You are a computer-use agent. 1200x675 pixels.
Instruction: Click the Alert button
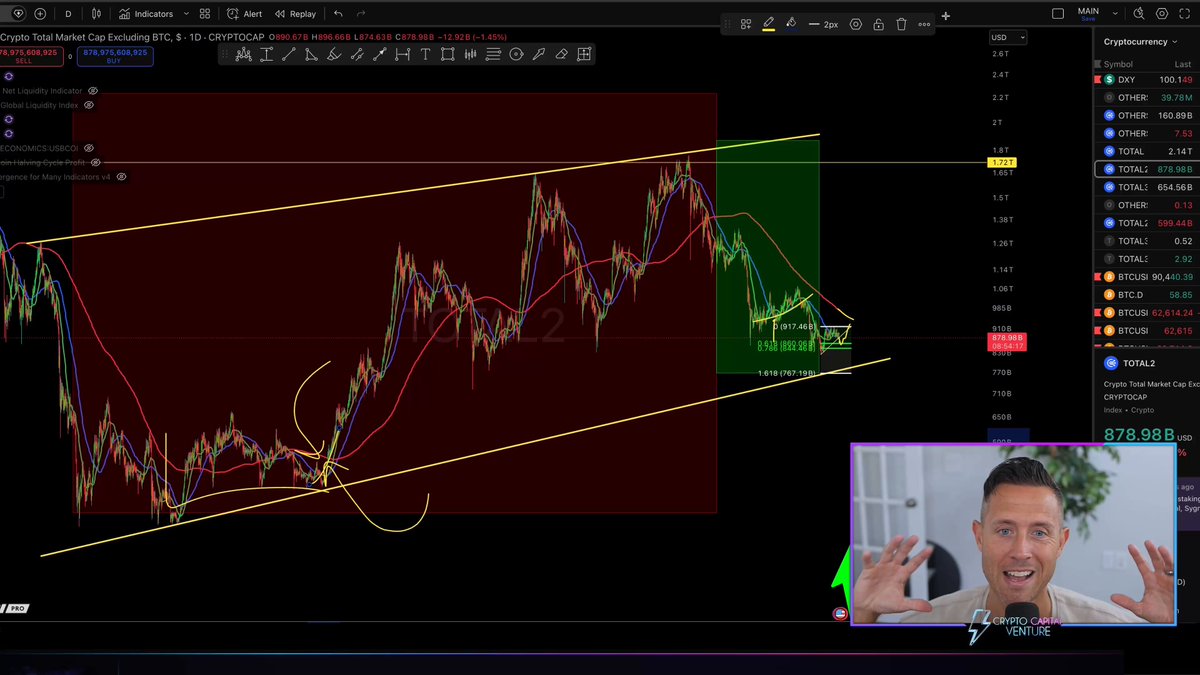pos(244,14)
